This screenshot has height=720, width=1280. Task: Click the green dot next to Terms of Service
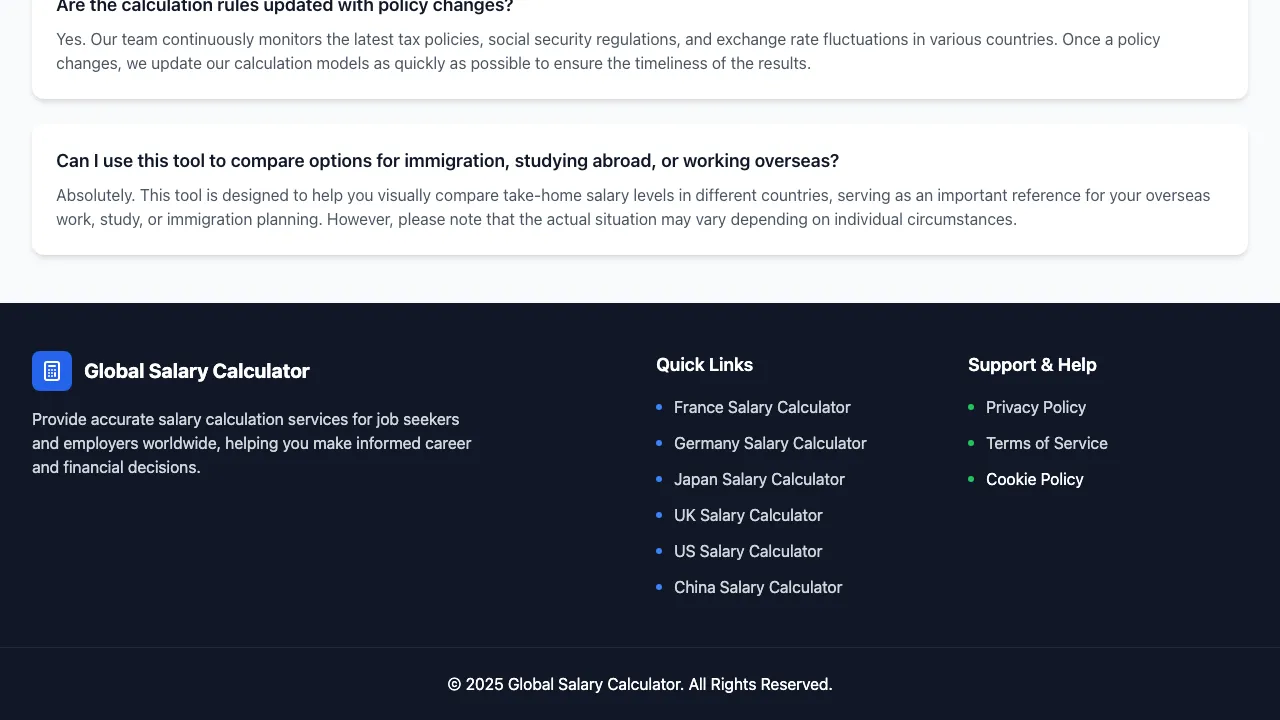pos(971,443)
